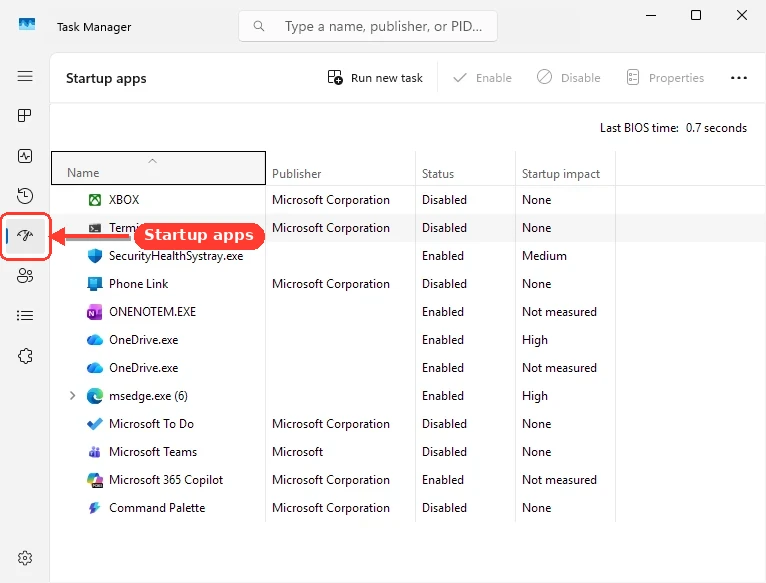Click Disabled status of XBOX
Viewport: 766px width, 583px height.
pyautogui.click(x=444, y=200)
